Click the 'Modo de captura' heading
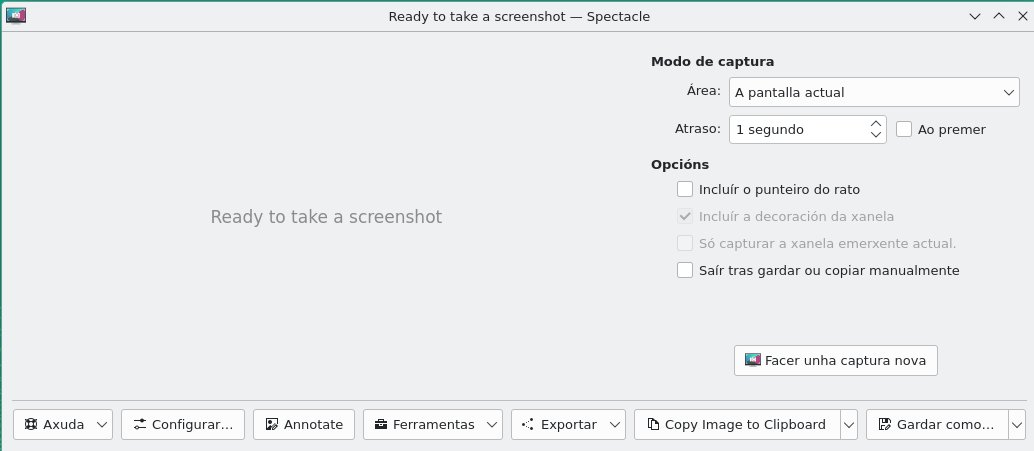1034x451 pixels. pos(712,61)
